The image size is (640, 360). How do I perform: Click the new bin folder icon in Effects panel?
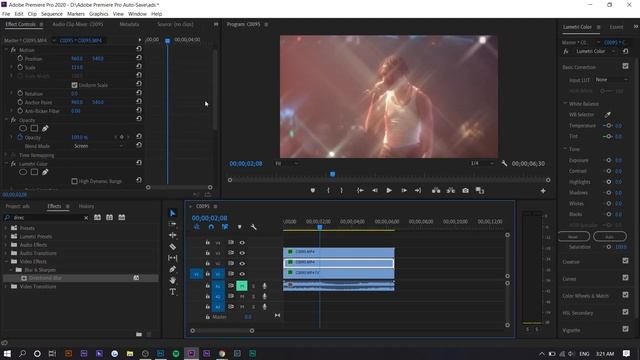point(139,334)
